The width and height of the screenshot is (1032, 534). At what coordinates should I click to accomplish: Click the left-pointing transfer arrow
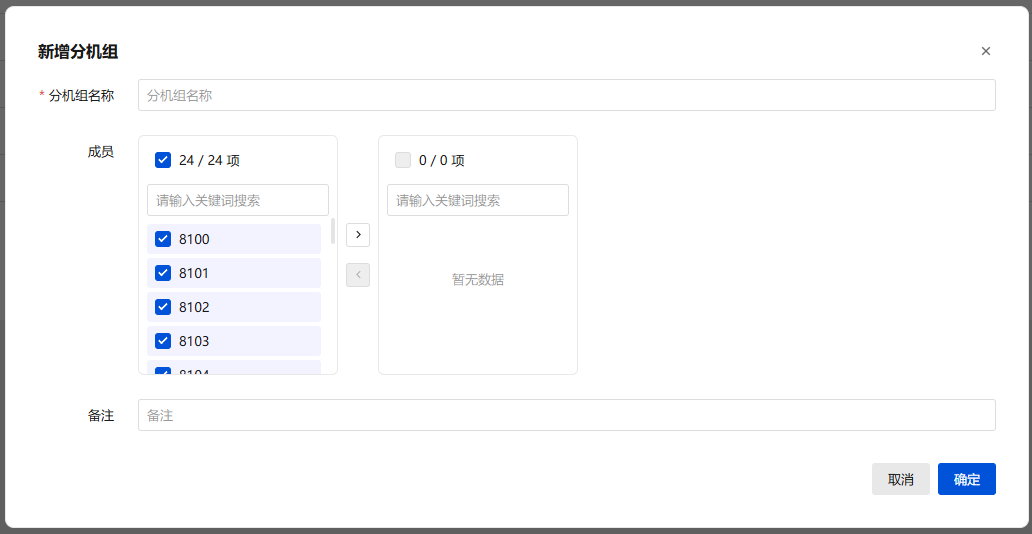click(x=358, y=275)
